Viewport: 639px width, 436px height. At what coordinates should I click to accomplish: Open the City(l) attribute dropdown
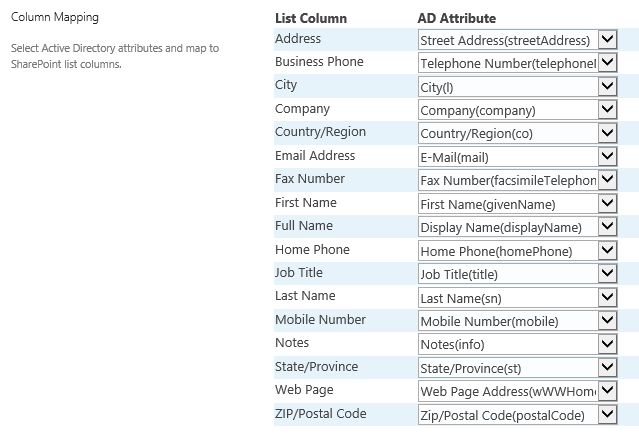pos(518,87)
